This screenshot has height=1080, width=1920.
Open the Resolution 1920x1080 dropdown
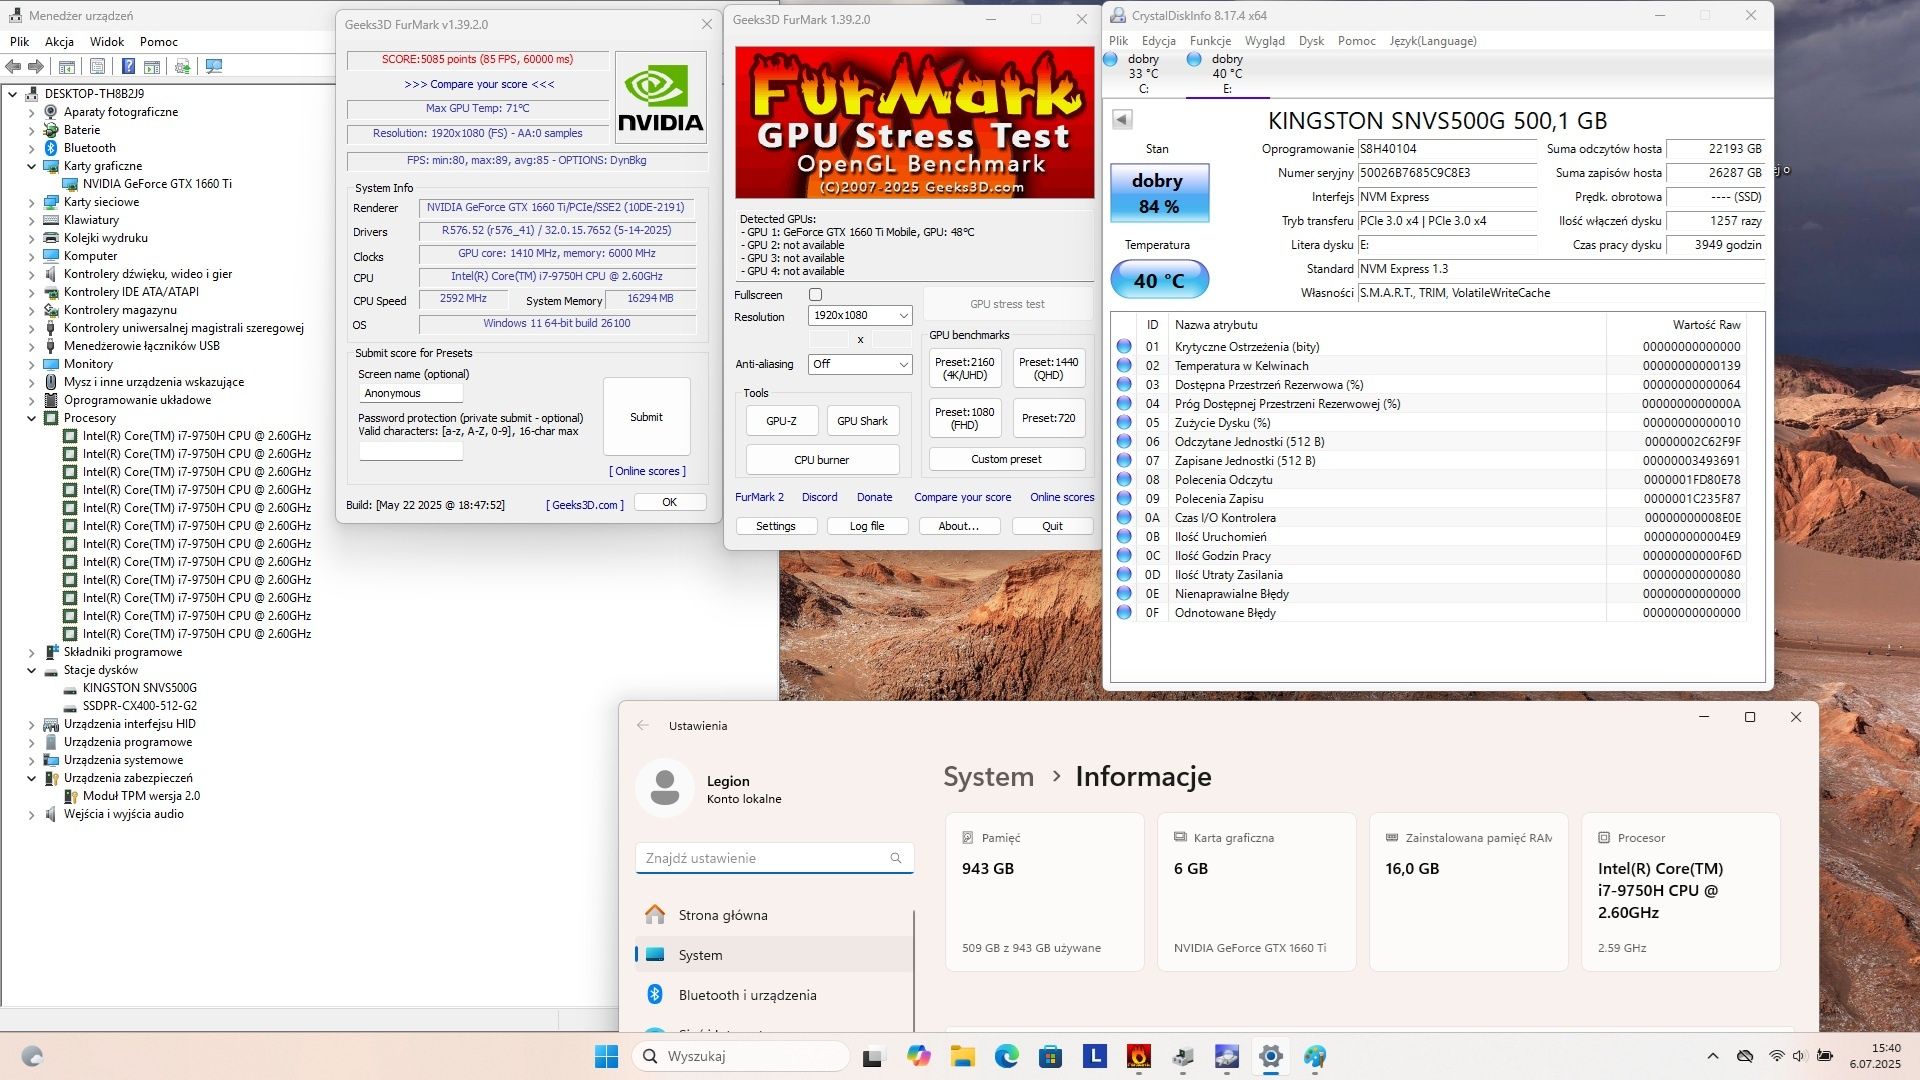860,315
